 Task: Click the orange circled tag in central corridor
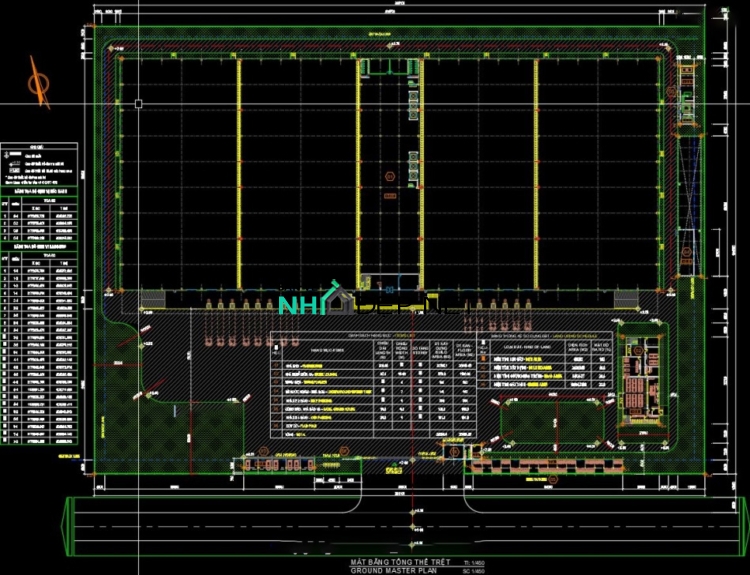point(391,176)
